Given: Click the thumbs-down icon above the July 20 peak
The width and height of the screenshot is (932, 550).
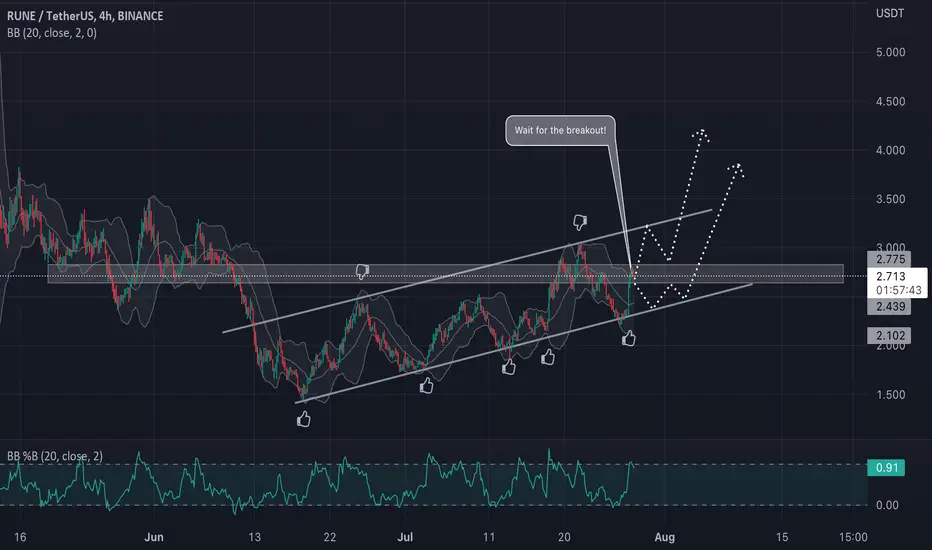Looking at the screenshot, I should click(x=580, y=222).
